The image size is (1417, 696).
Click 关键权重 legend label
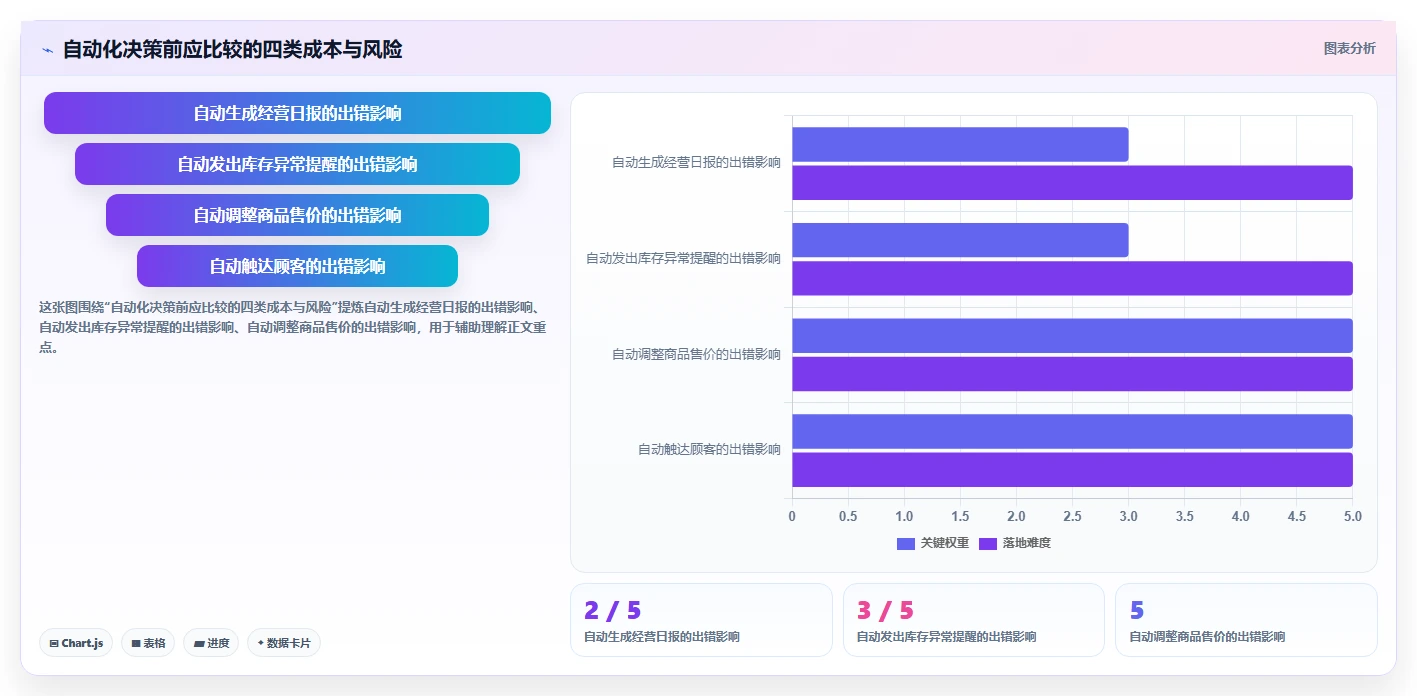pos(944,543)
